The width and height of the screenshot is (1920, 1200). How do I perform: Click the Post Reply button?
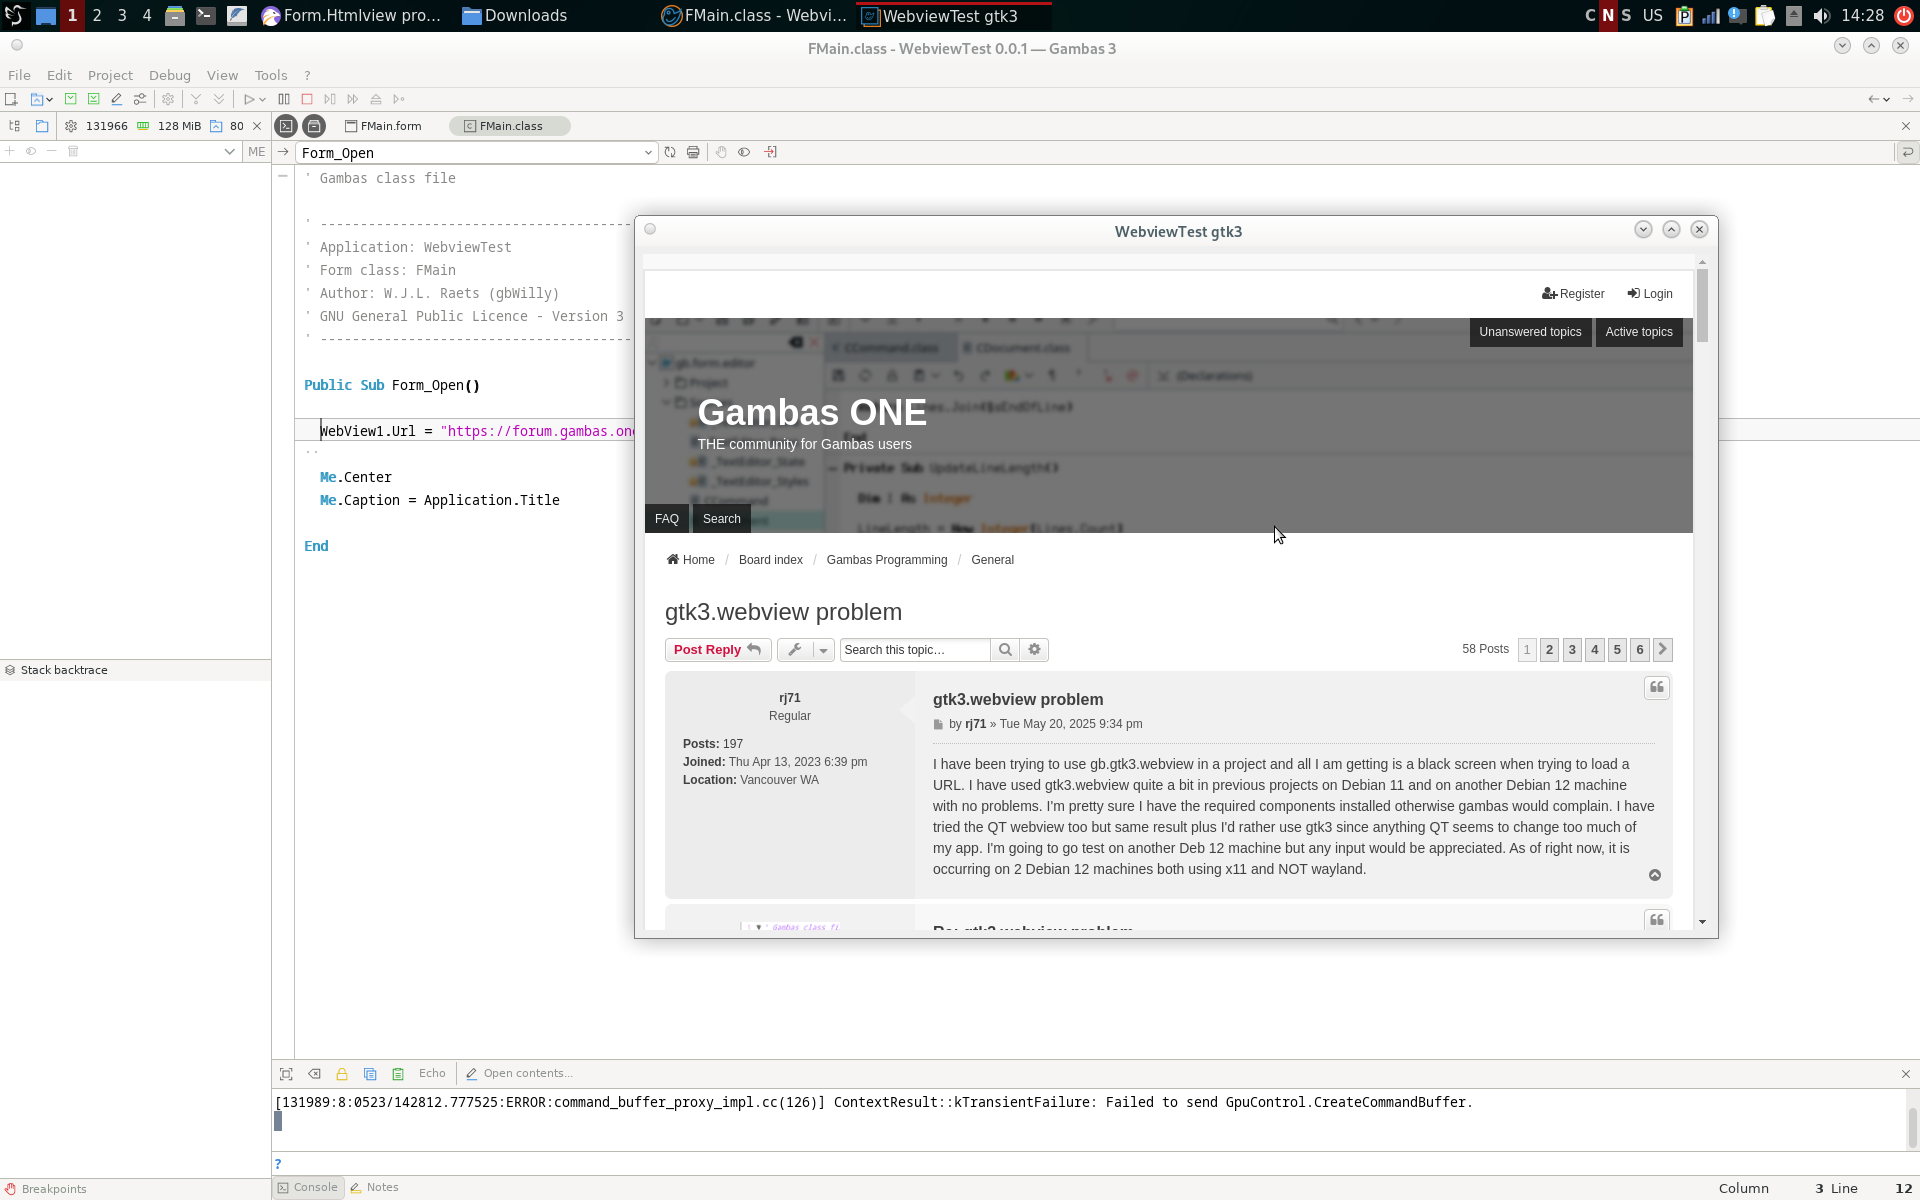coord(717,650)
